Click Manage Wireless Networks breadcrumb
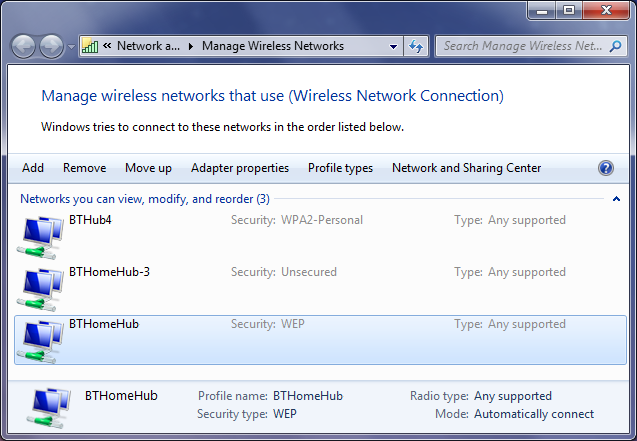 [273, 46]
